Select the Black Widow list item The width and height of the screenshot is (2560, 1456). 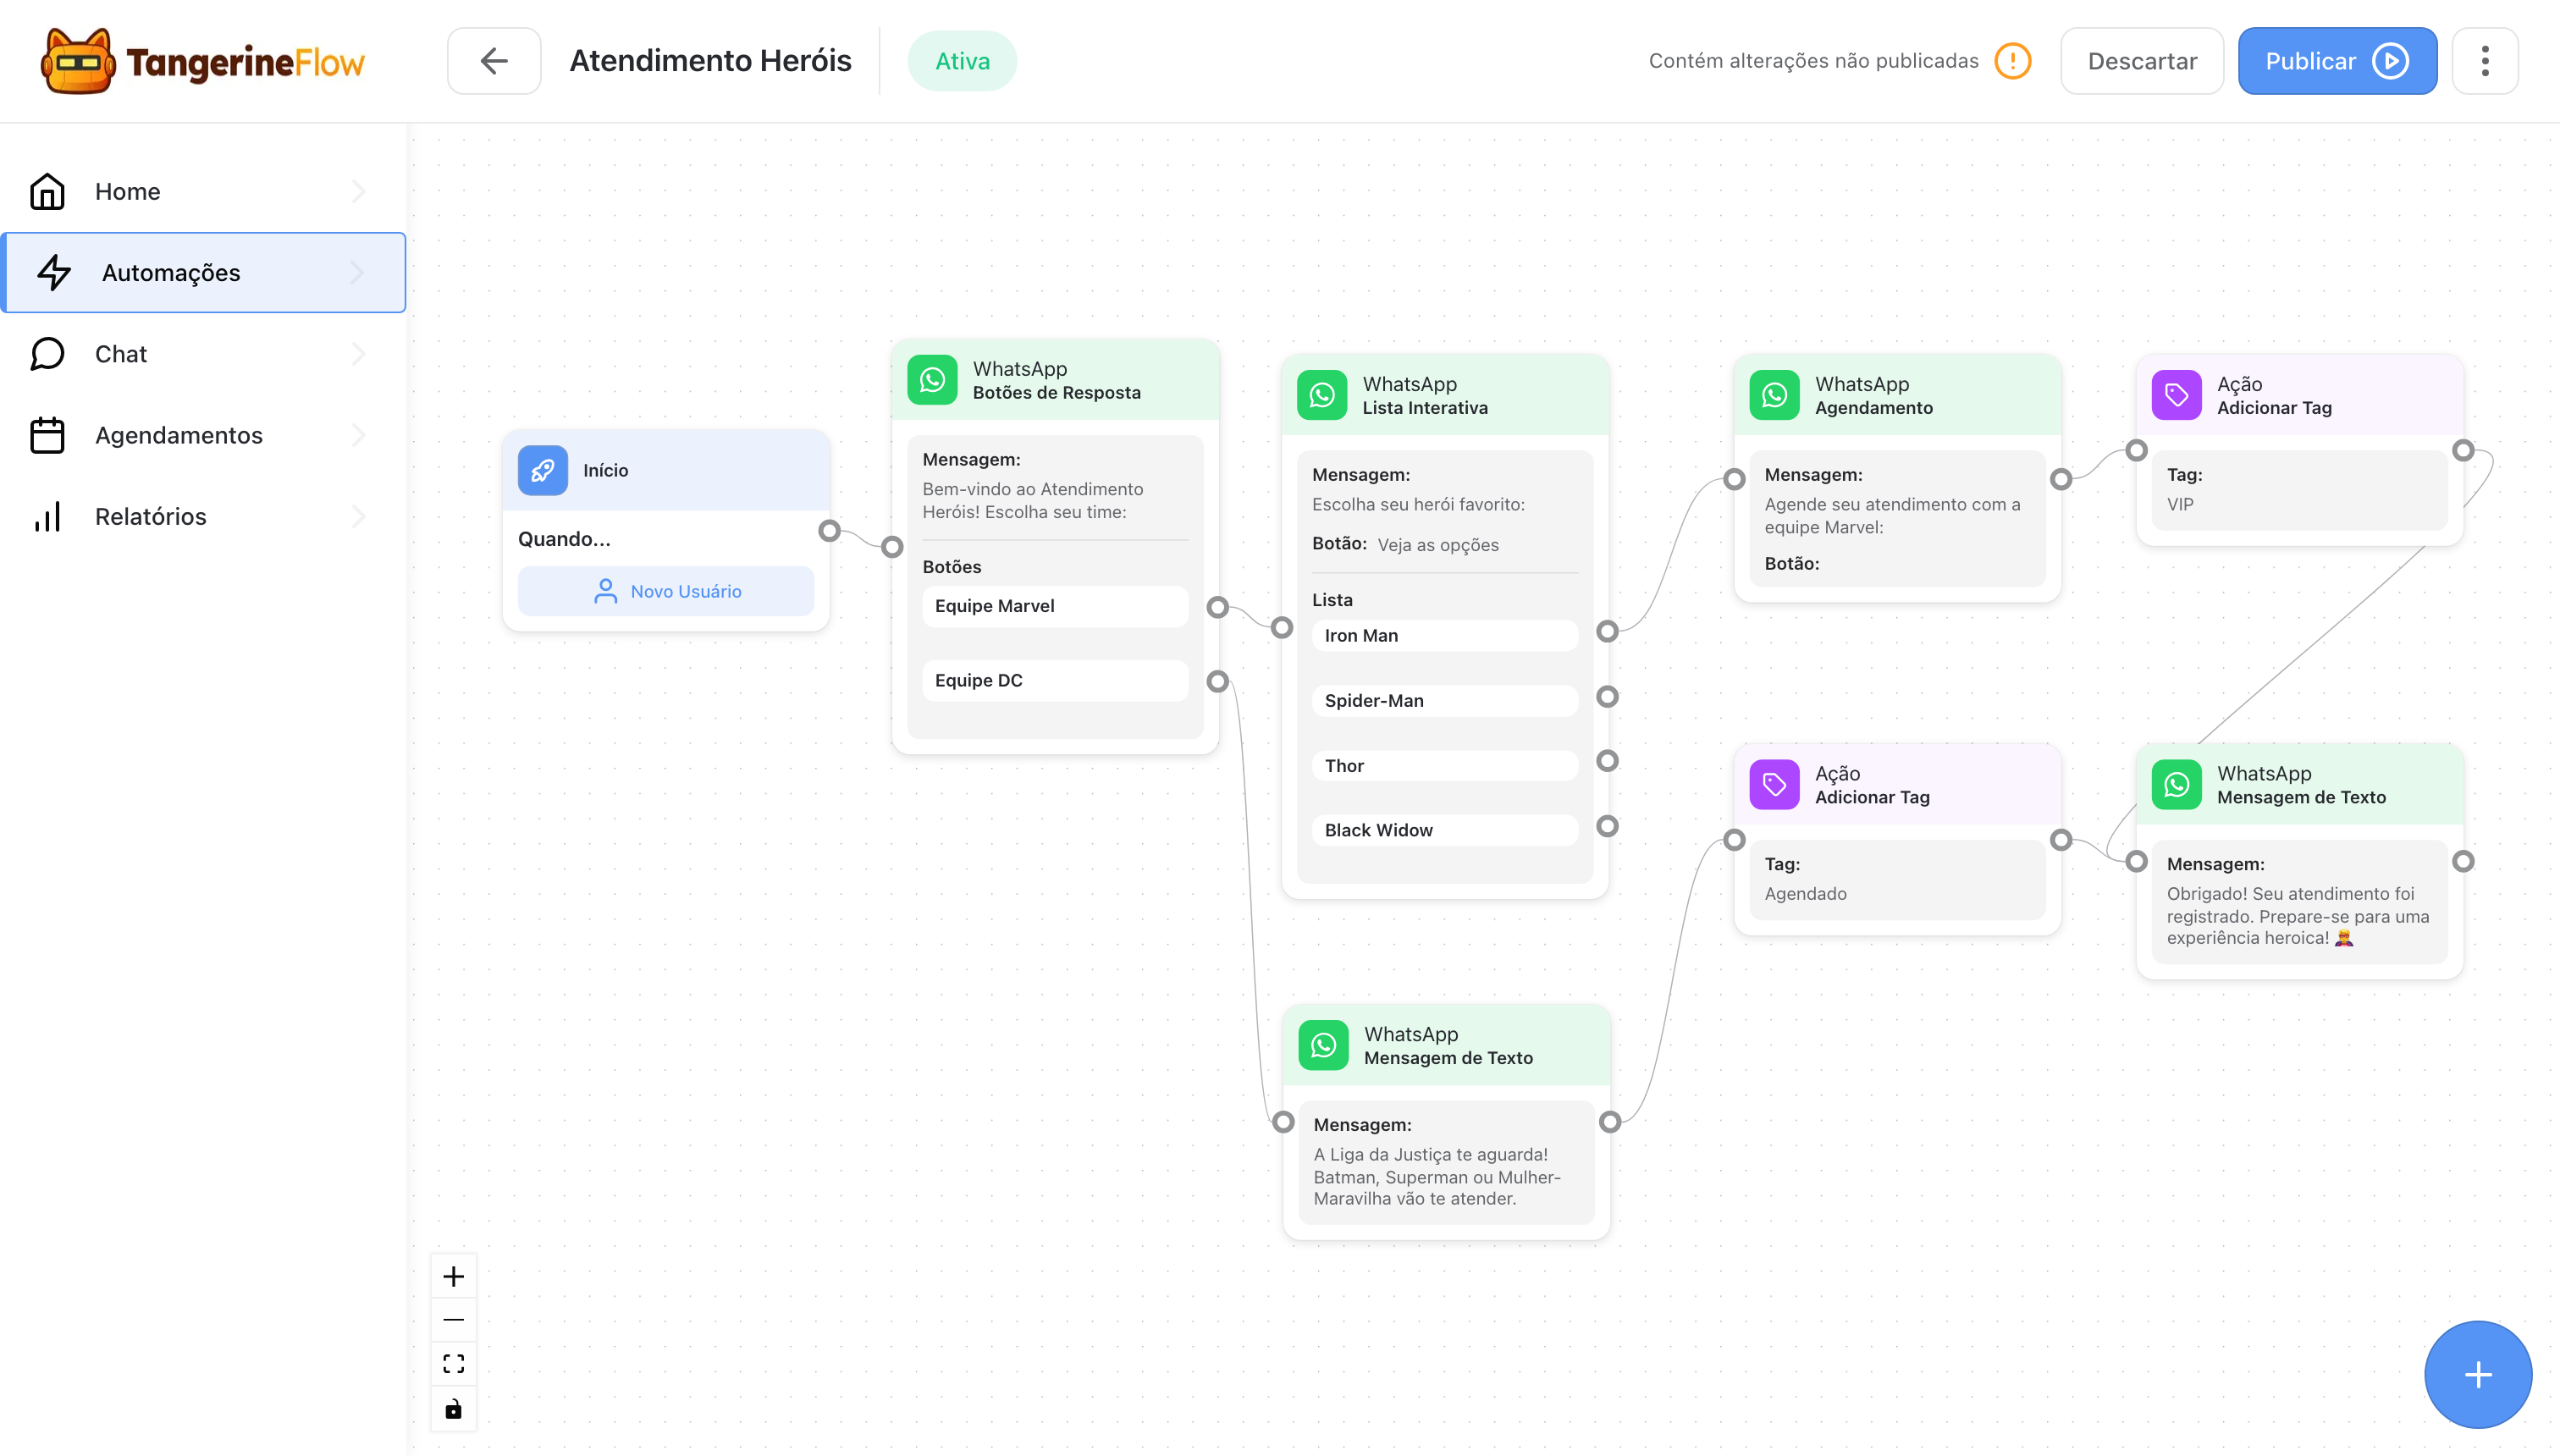pos(1445,830)
